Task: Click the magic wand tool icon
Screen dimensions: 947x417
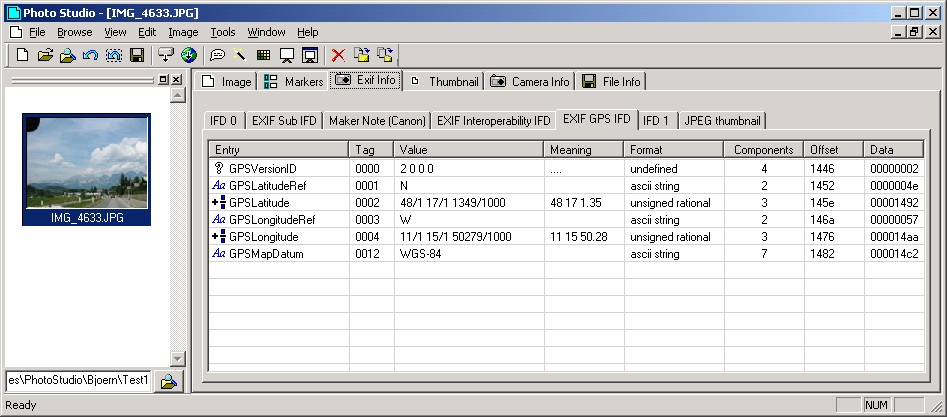Action: pyautogui.click(x=240, y=56)
